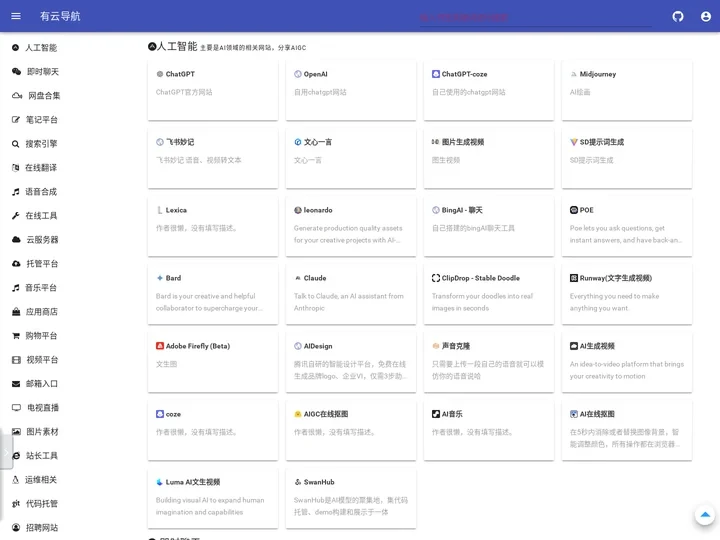Screen dimensions: 720x540
Task: Open the OpenAI card
Action: pos(351,90)
